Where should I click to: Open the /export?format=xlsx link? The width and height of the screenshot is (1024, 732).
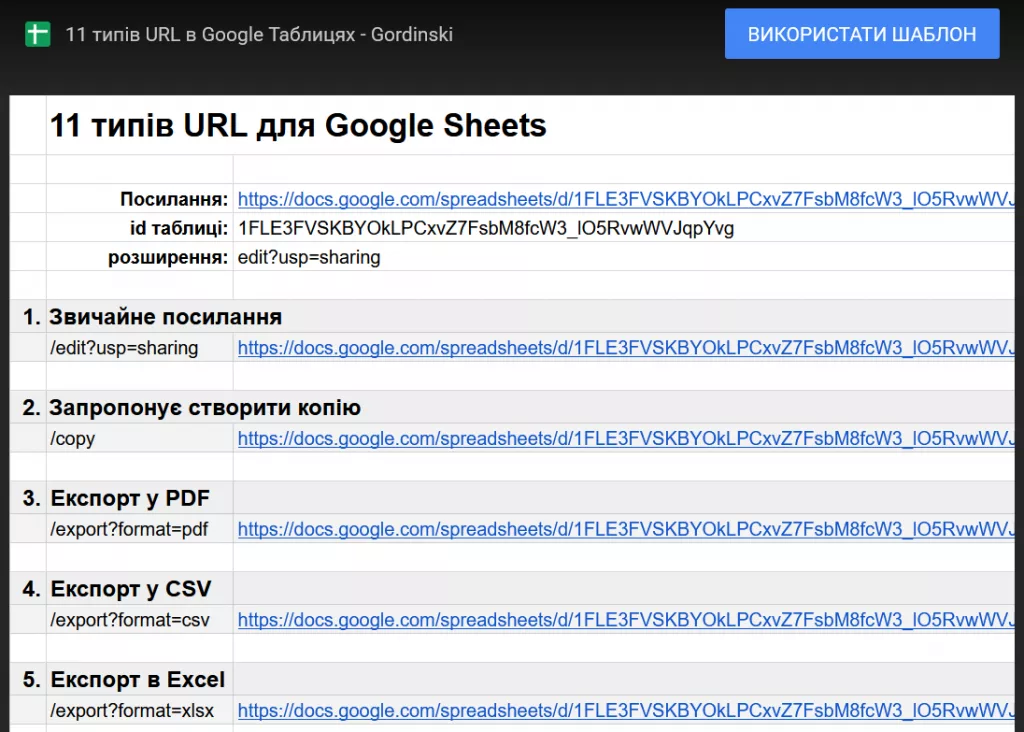[626, 710]
